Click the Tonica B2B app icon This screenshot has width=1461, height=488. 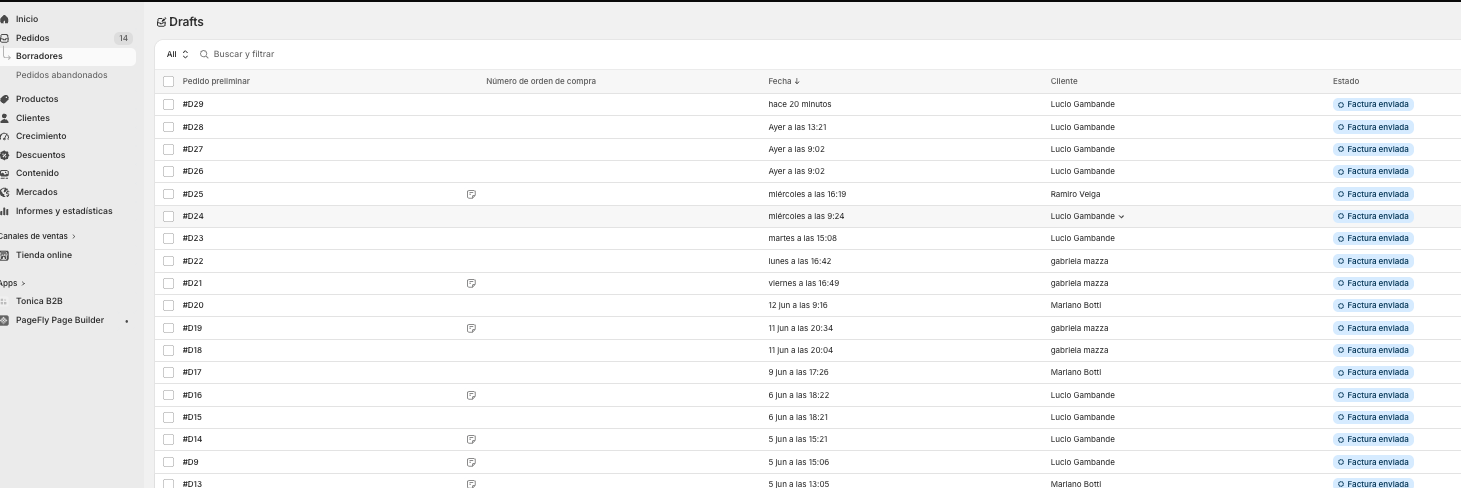[x=4, y=301]
